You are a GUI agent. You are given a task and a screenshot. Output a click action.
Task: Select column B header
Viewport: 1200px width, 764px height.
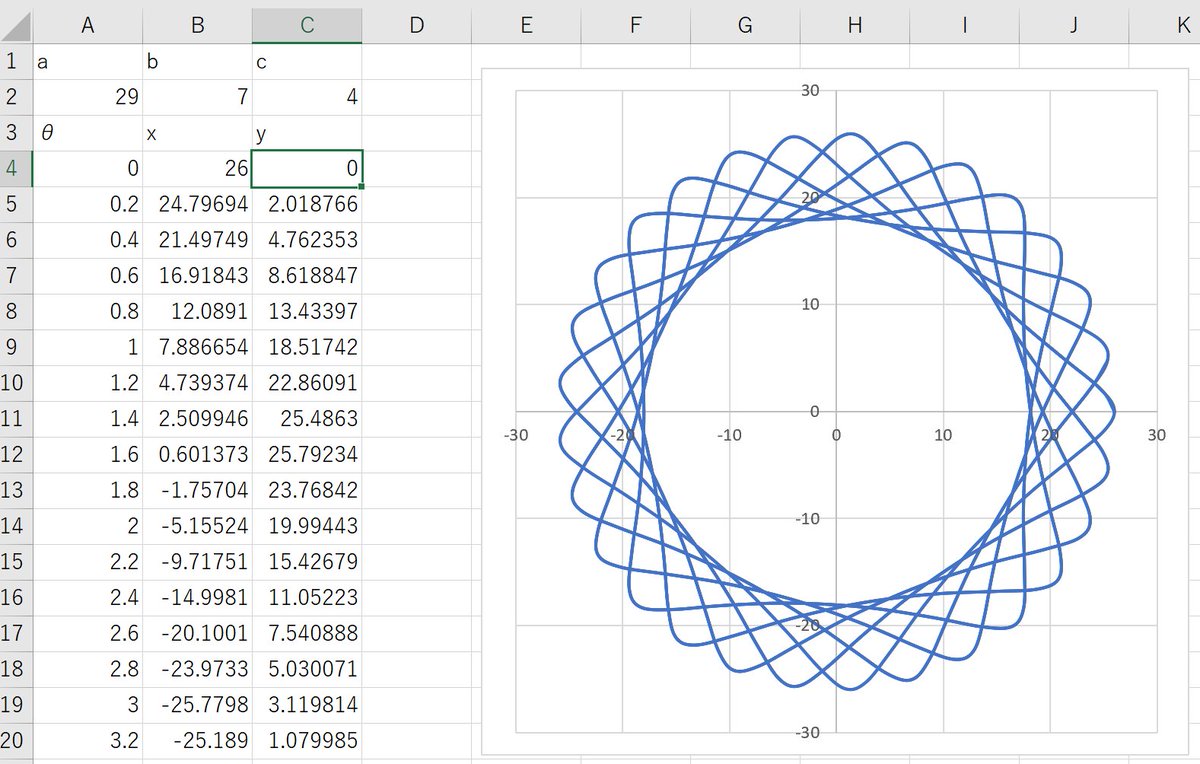point(198,26)
